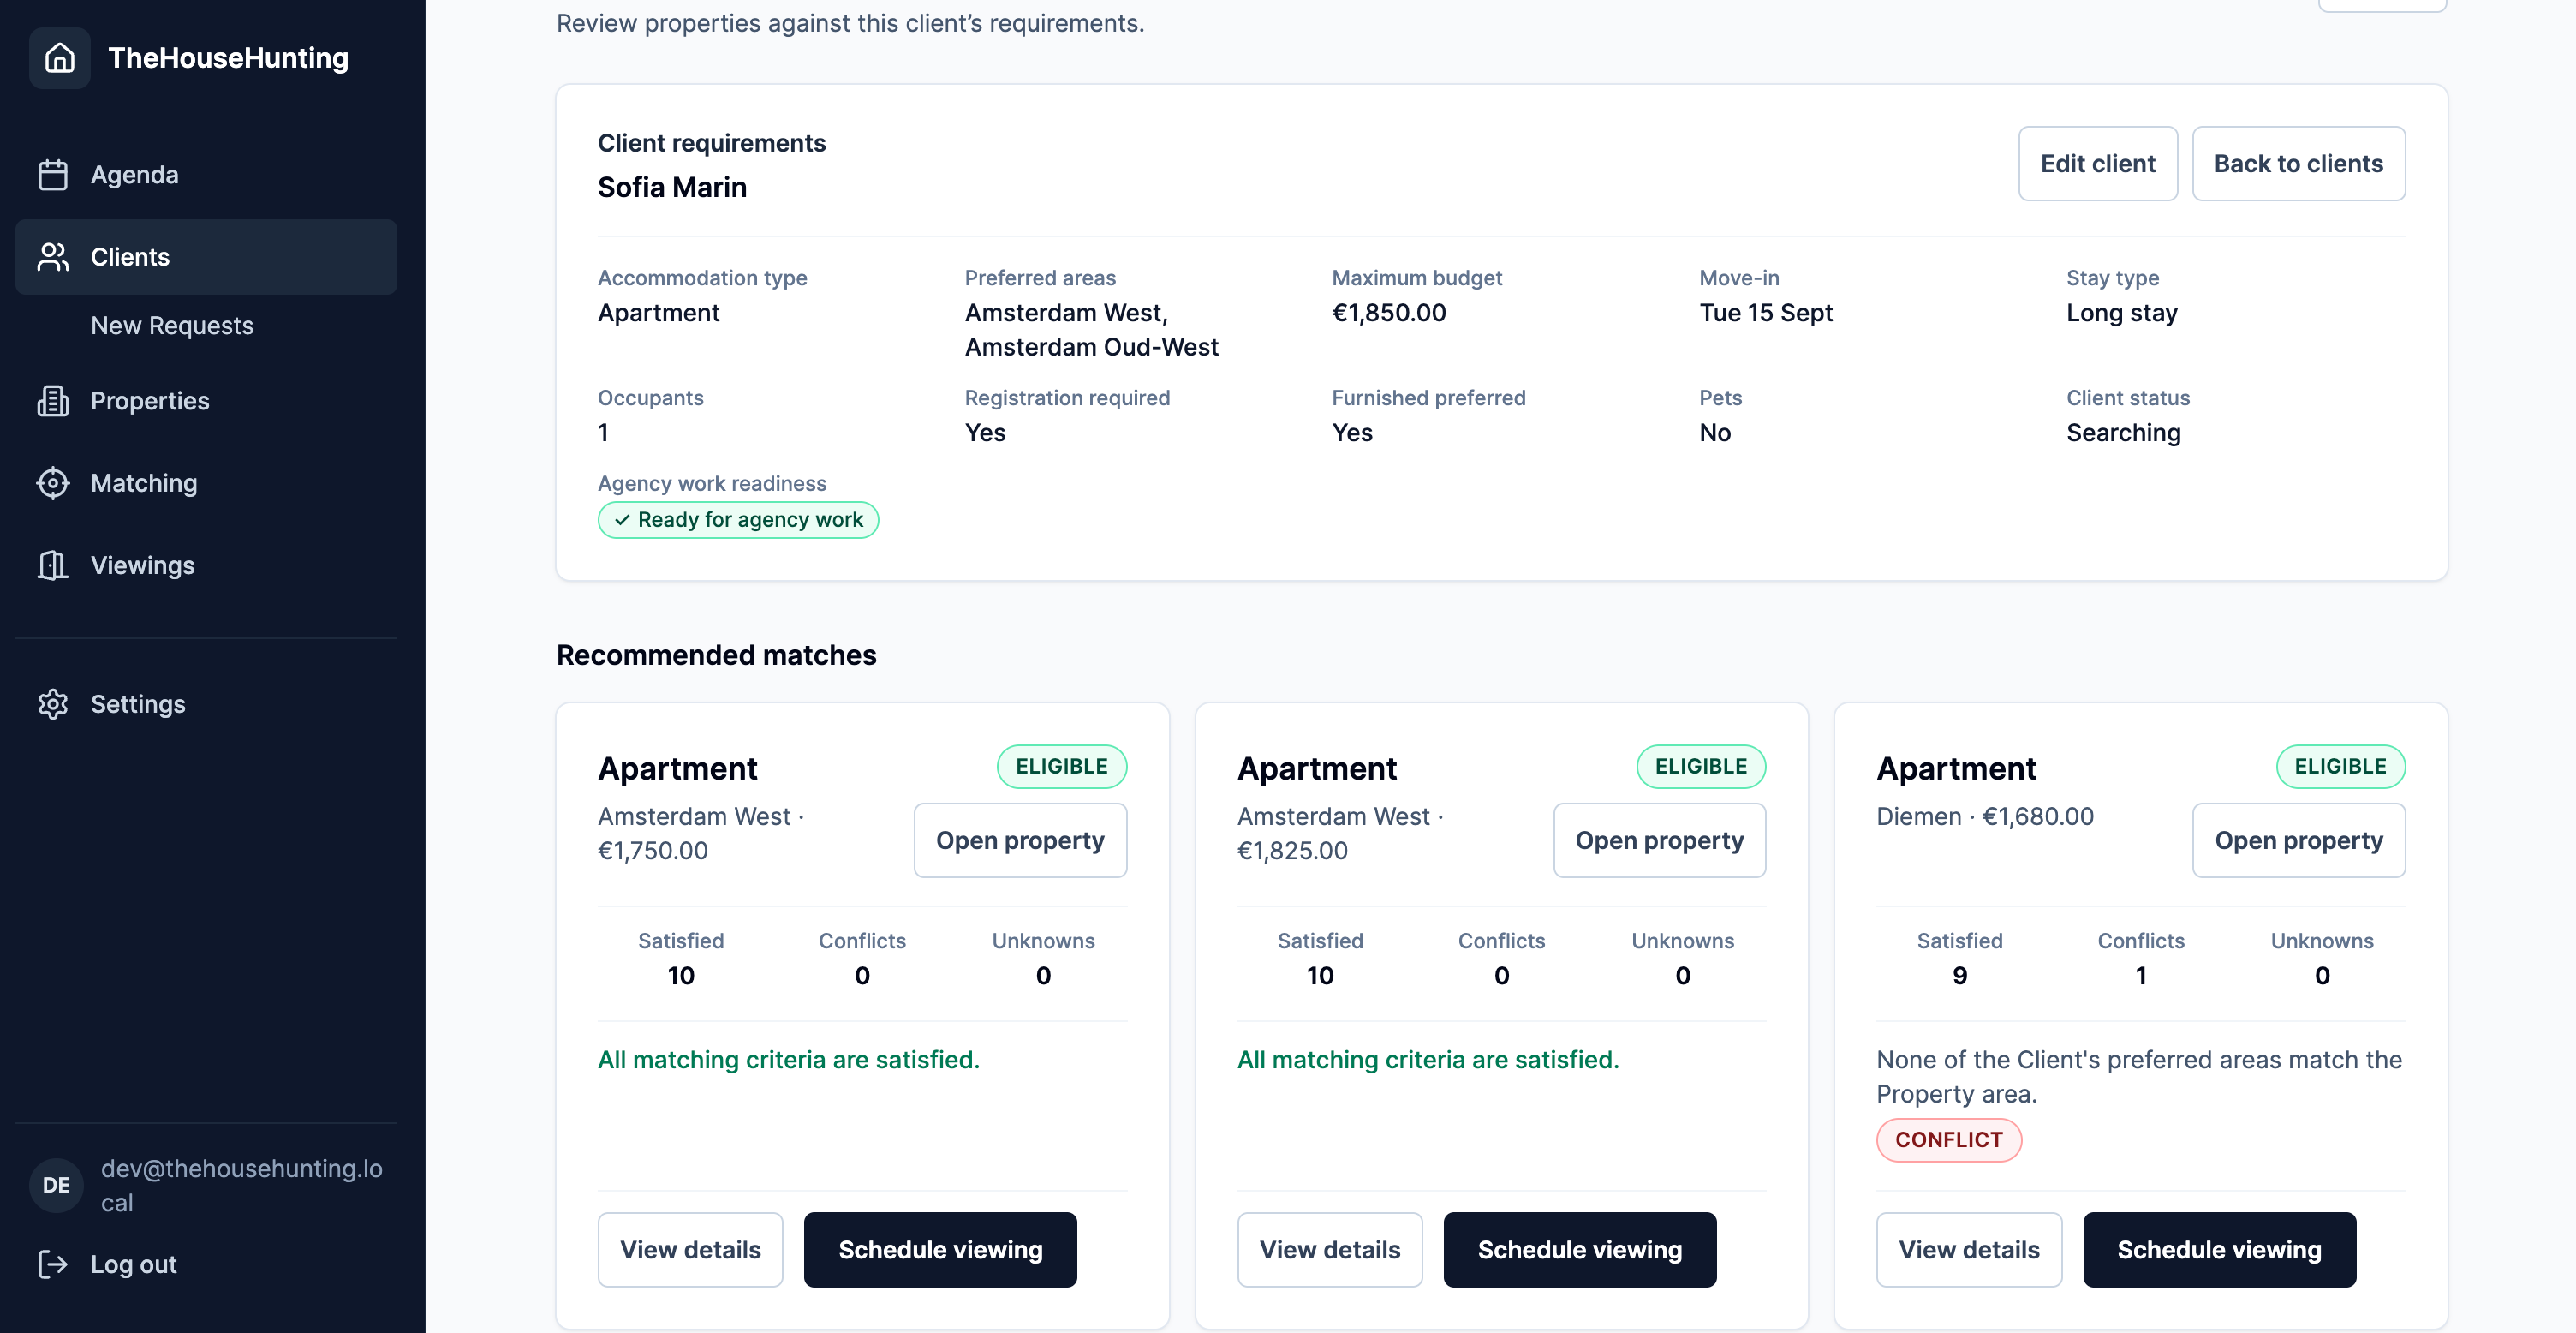Schedule viewing for the €1,825.00 apartment

point(1579,1249)
